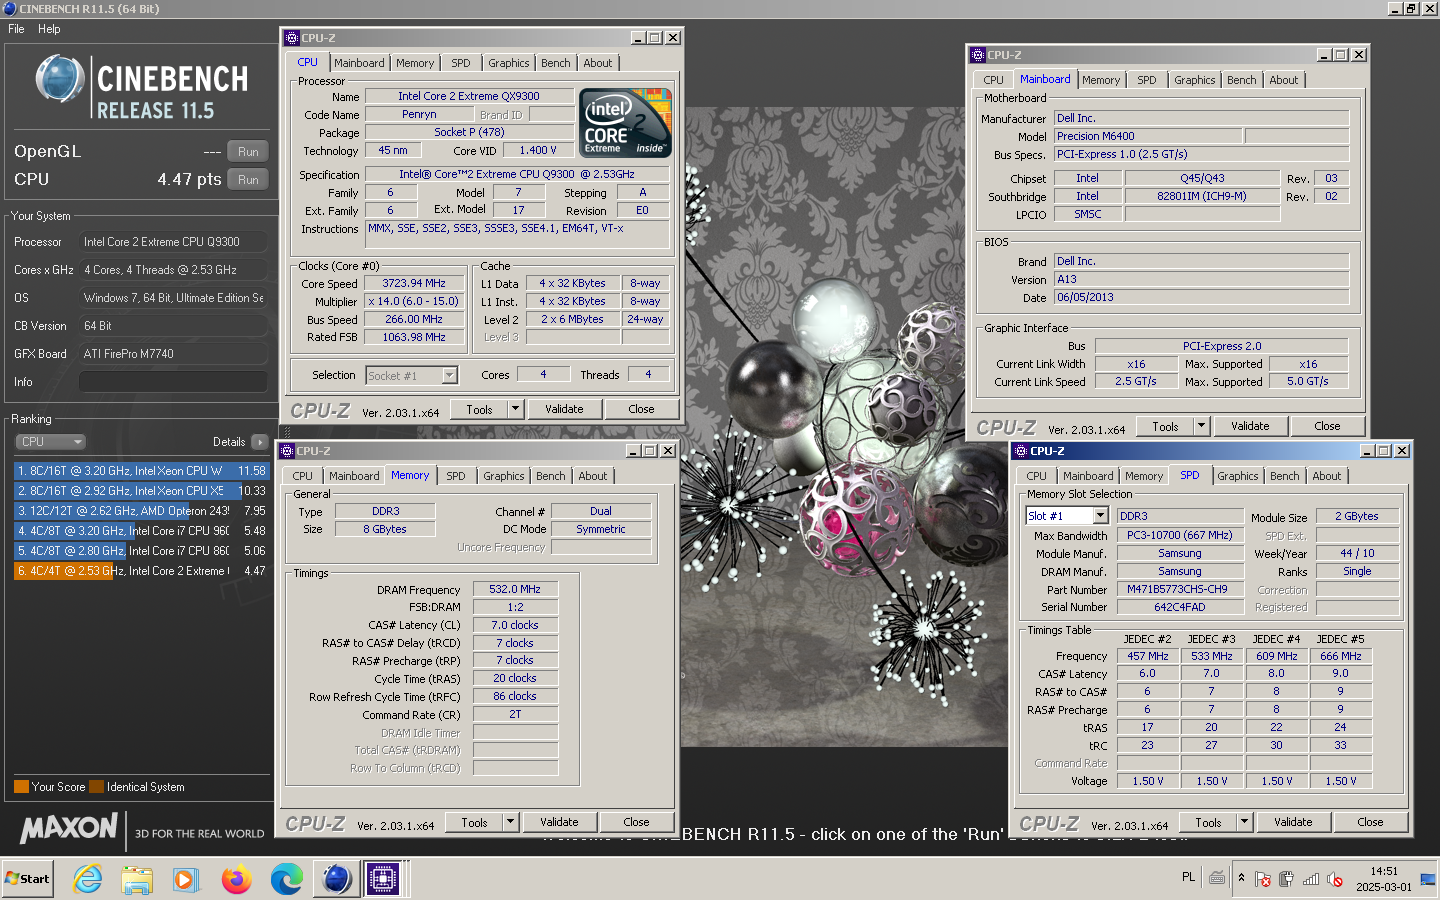Click the orange Your Score swatch
The width and height of the screenshot is (1440, 900).
[21, 787]
